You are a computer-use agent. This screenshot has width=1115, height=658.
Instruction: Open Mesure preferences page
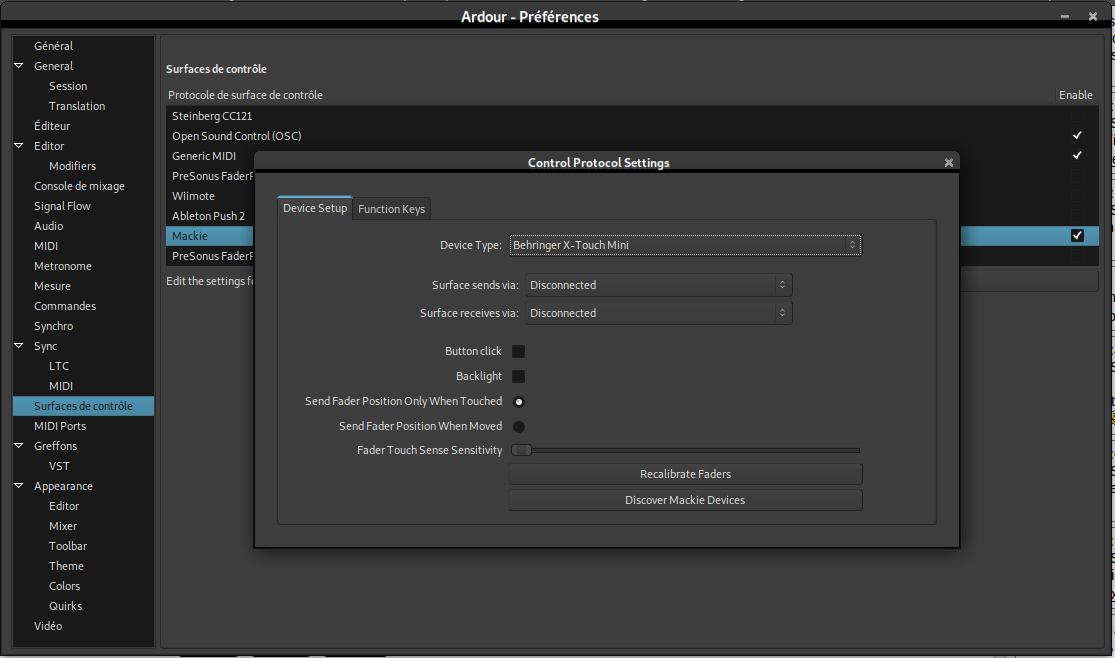(x=53, y=286)
